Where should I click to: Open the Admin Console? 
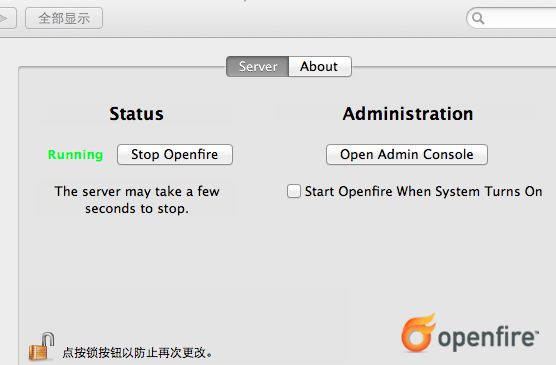[x=407, y=154]
